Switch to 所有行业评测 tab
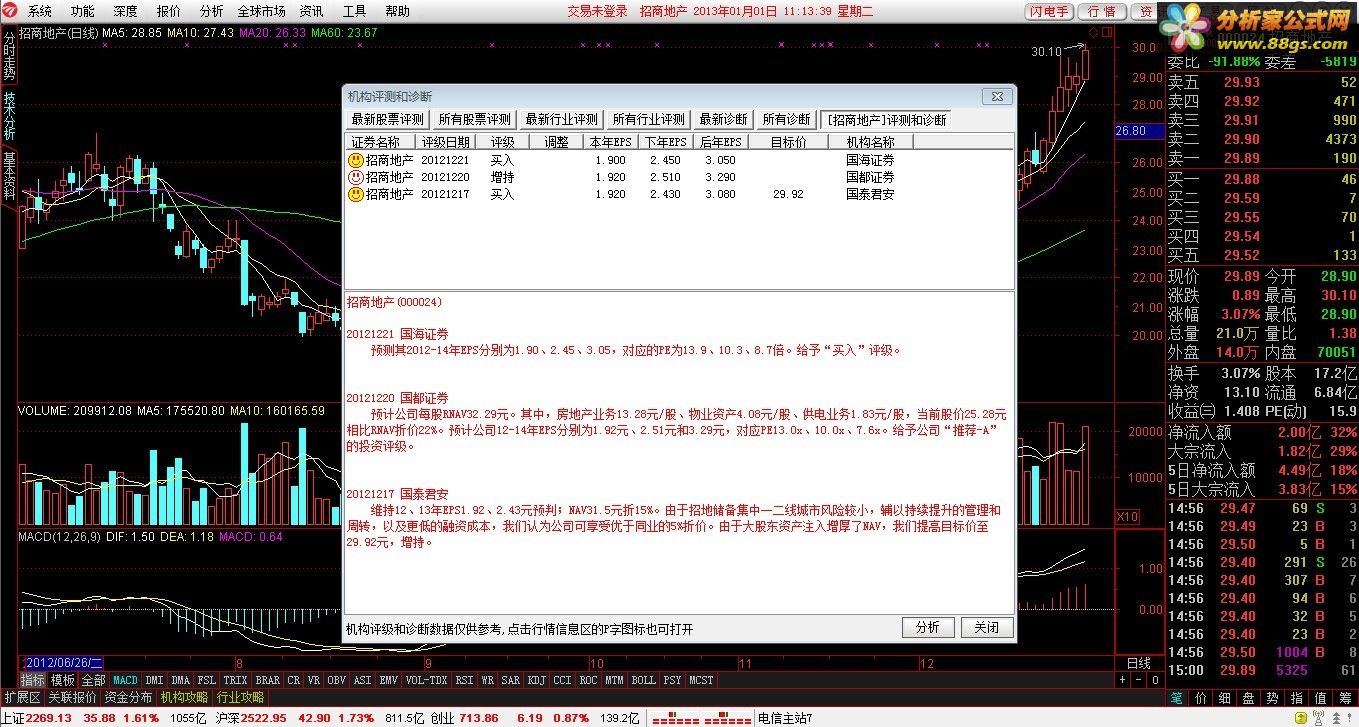 coord(648,119)
